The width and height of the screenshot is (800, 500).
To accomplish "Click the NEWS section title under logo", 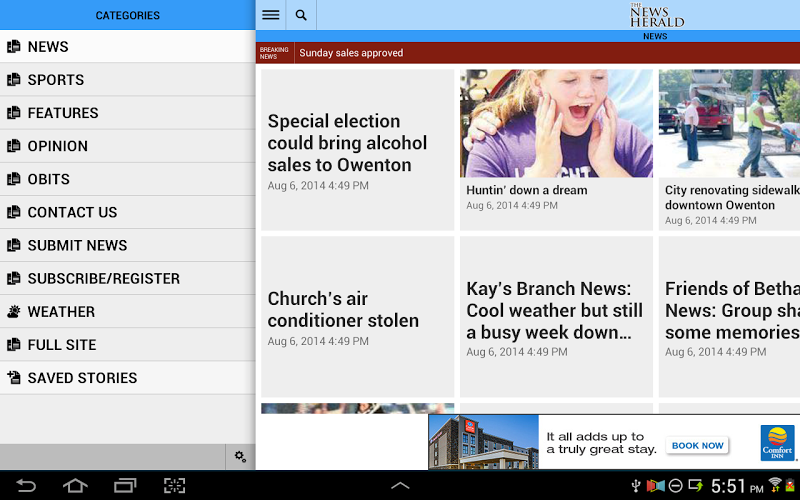I will [655, 36].
